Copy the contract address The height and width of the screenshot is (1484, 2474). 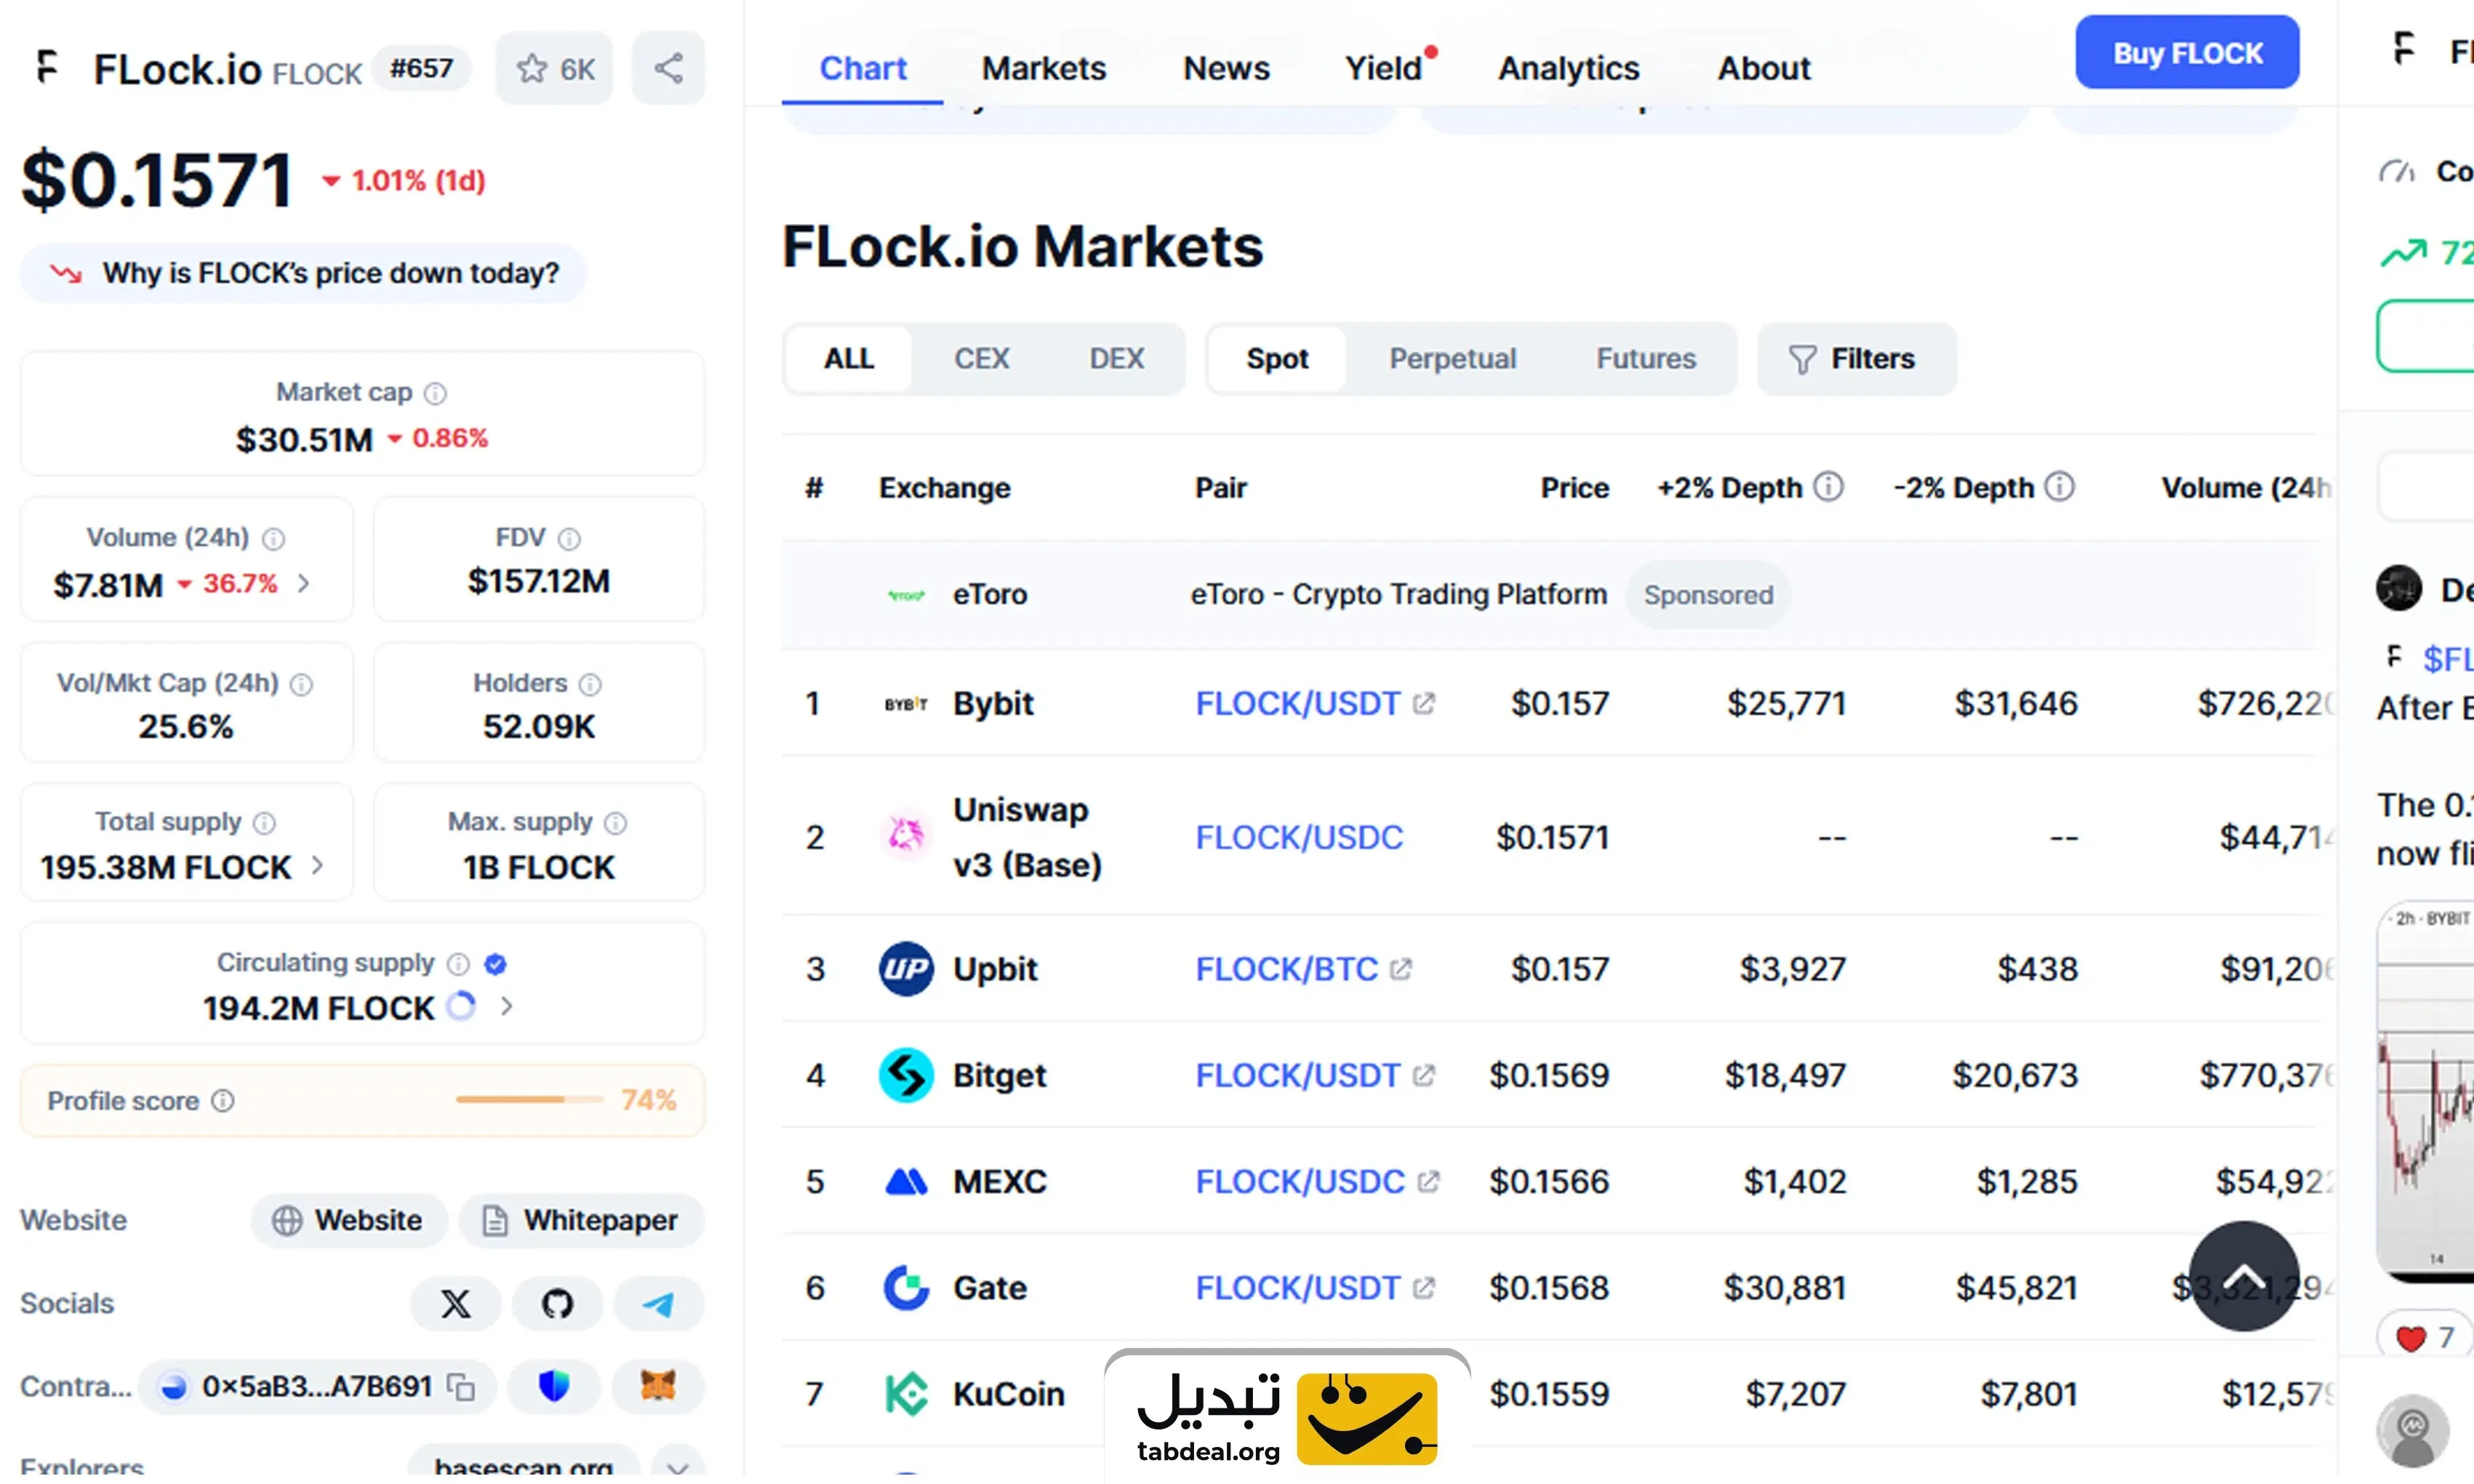[x=461, y=1387]
